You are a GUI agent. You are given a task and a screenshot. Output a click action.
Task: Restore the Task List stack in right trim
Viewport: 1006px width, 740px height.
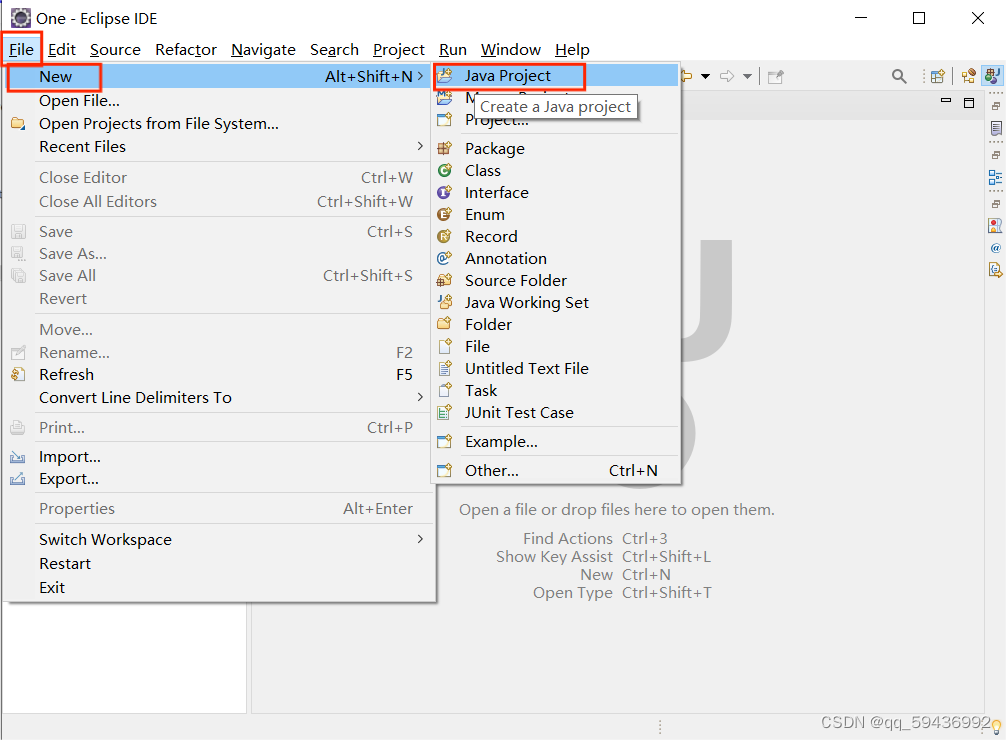point(996,106)
